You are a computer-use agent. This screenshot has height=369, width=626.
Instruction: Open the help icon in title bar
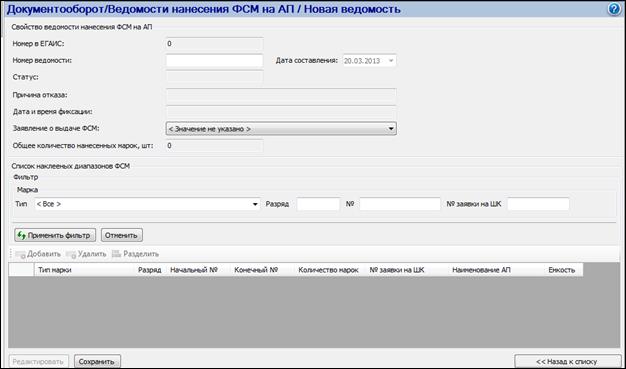[615, 9]
